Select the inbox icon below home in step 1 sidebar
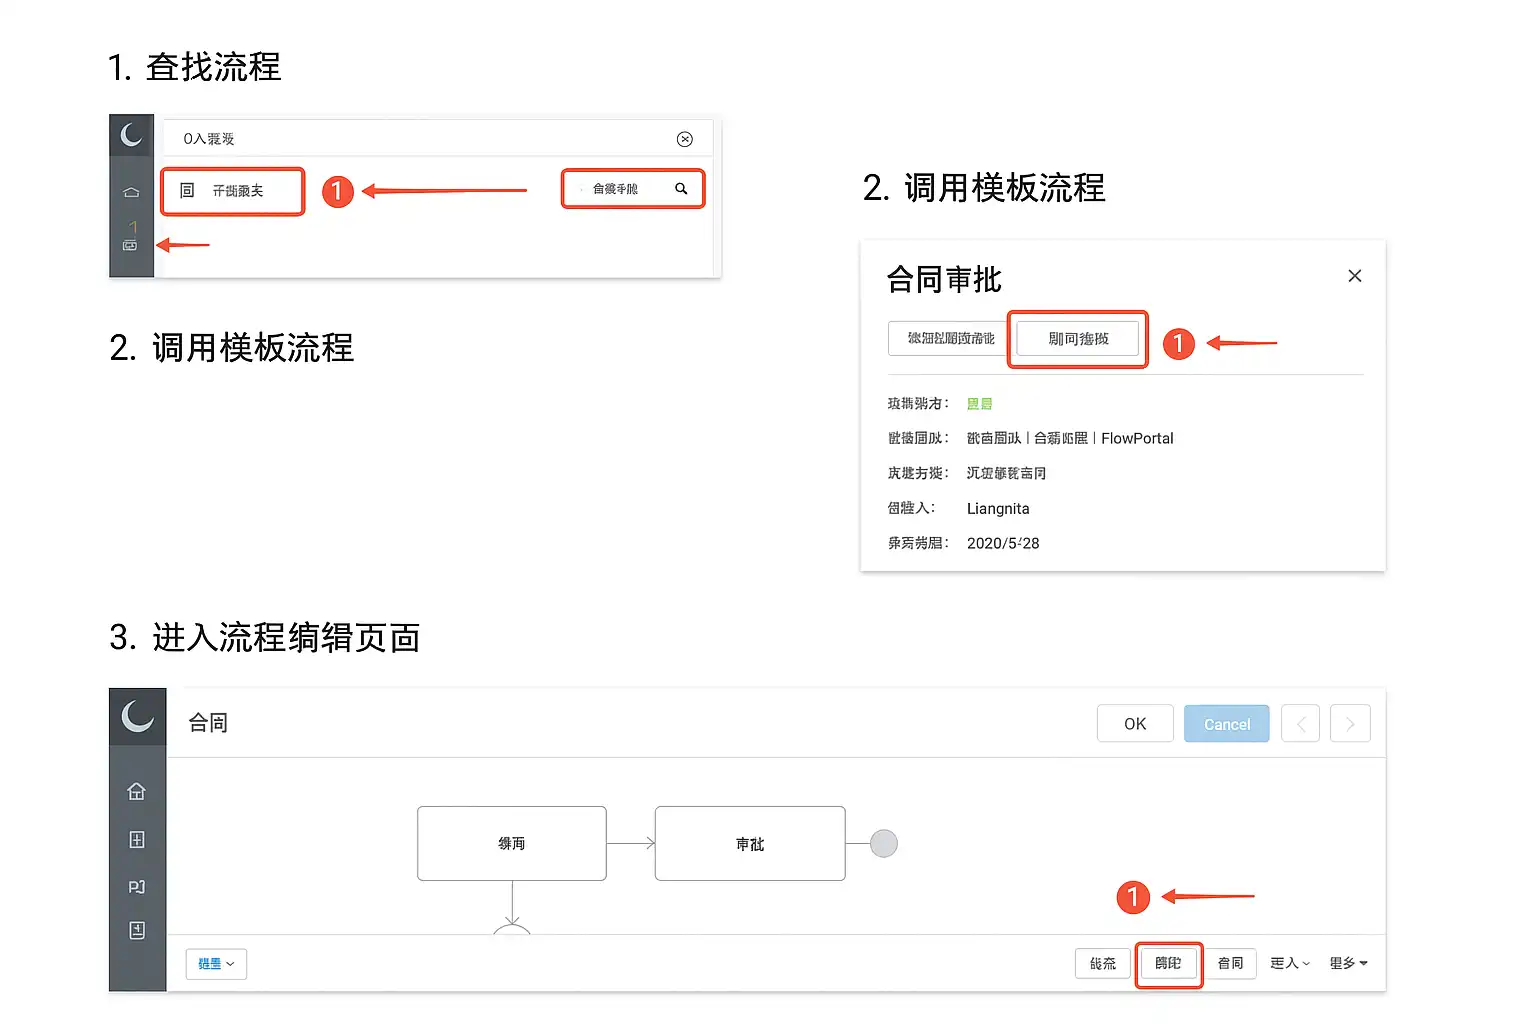Screen dimensions: 1536x1024 pos(130,245)
